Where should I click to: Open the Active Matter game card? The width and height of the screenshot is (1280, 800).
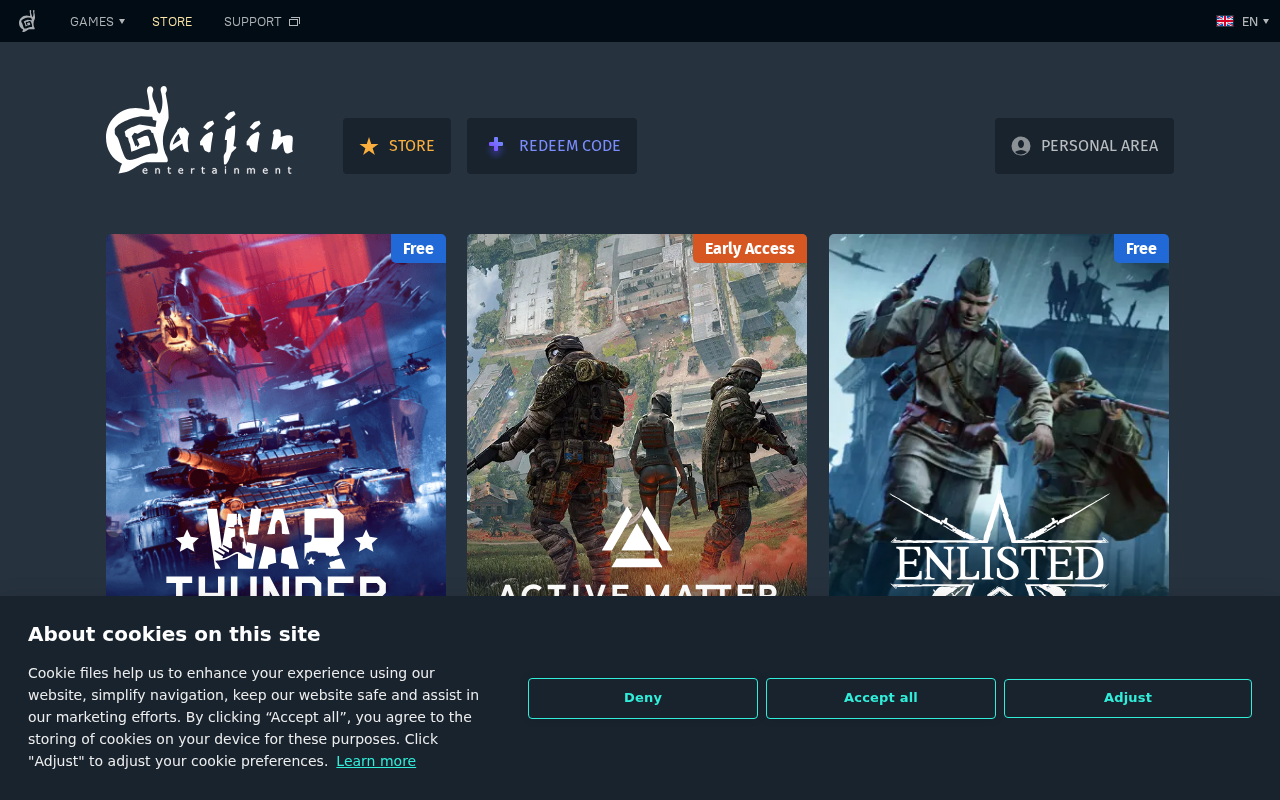point(637,415)
